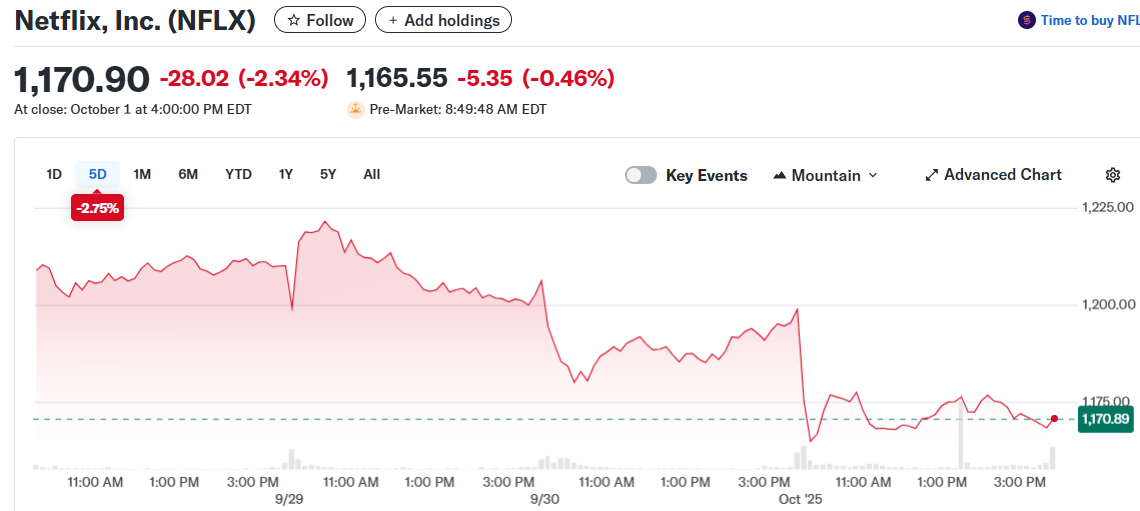Screen dimensions: 1140x511
Task: Click the Pre-Market sunrise icon
Action: pos(355,109)
